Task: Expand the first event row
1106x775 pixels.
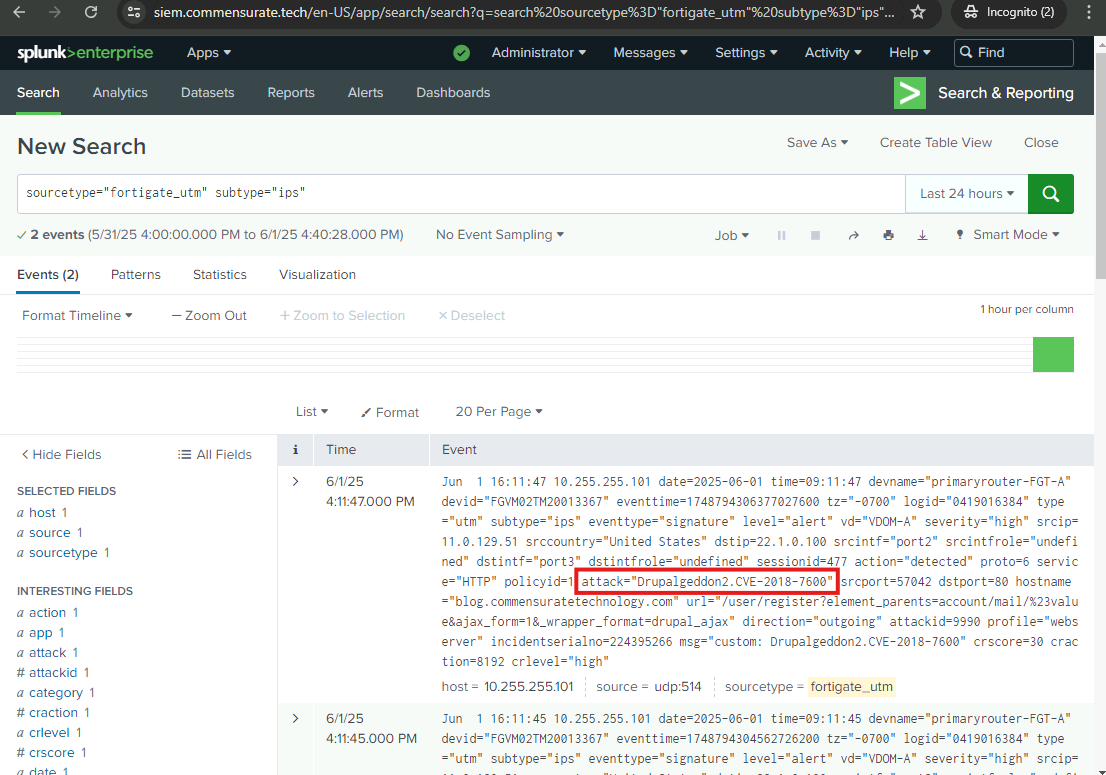Action: coord(295,482)
